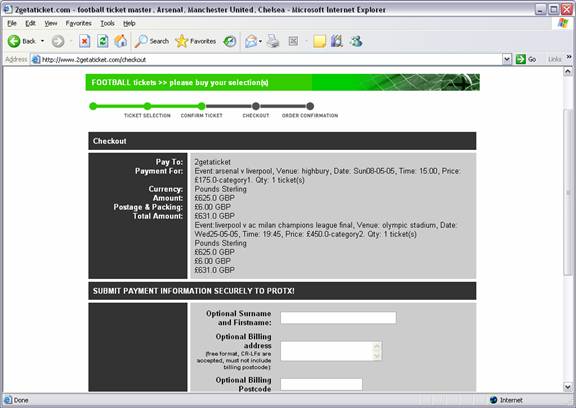576x408 pixels.
Task: Open the View menu
Action: (x=51, y=23)
